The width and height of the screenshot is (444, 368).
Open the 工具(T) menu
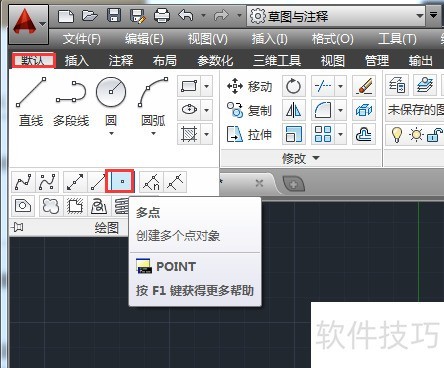point(397,39)
